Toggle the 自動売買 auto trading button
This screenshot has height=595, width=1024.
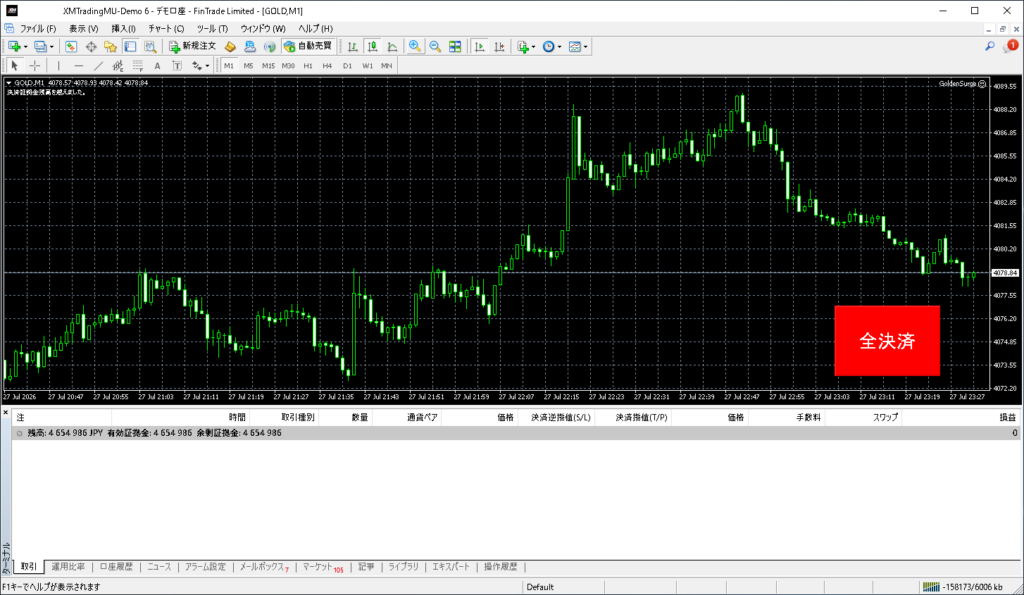(308, 46)
